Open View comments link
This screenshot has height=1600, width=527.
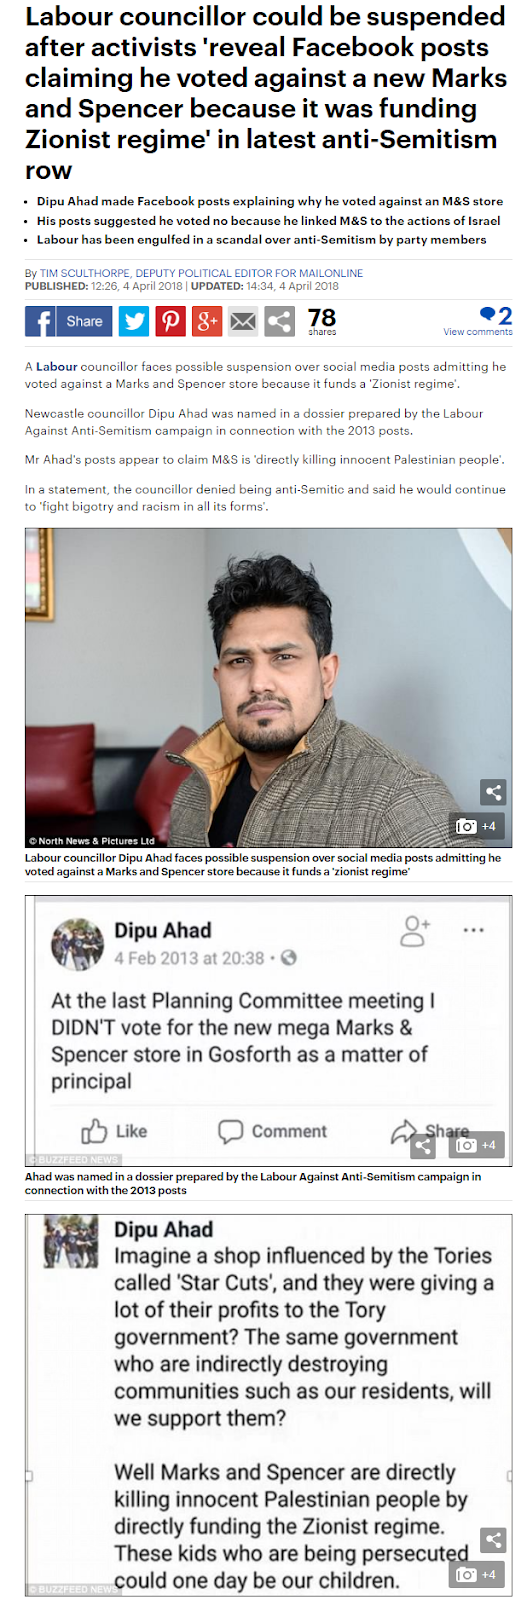coord(477,332)
